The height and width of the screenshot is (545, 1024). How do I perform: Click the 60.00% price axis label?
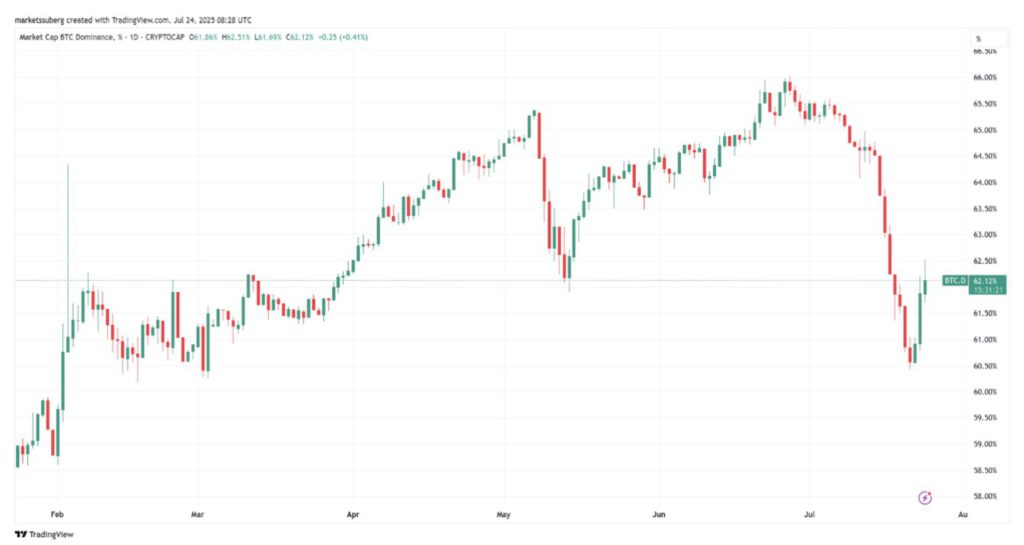(x=985, y=392)
